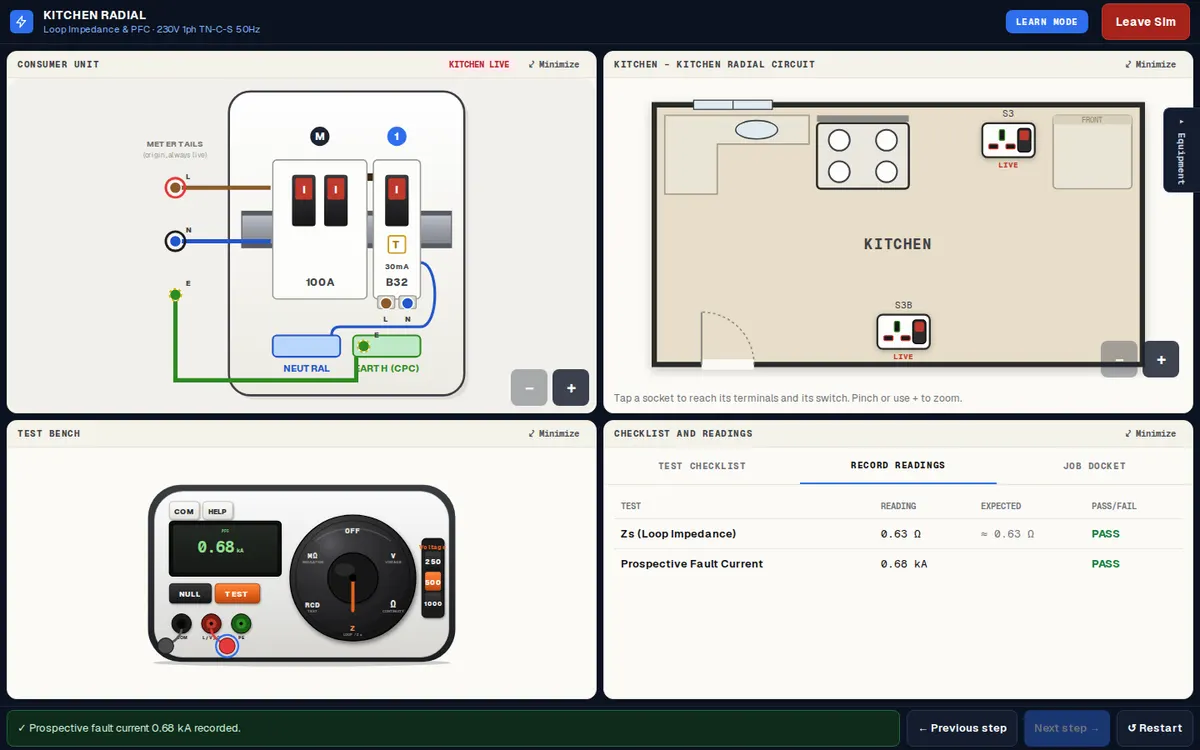1200x750 pixels.
Task: Select the M main switch badge
Action: 320,136
